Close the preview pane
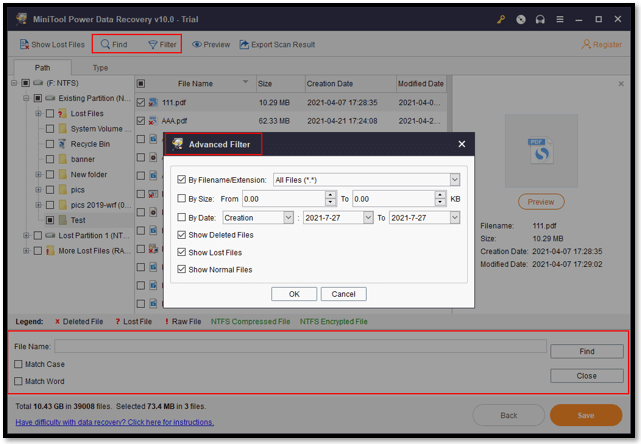 [621, 84]
